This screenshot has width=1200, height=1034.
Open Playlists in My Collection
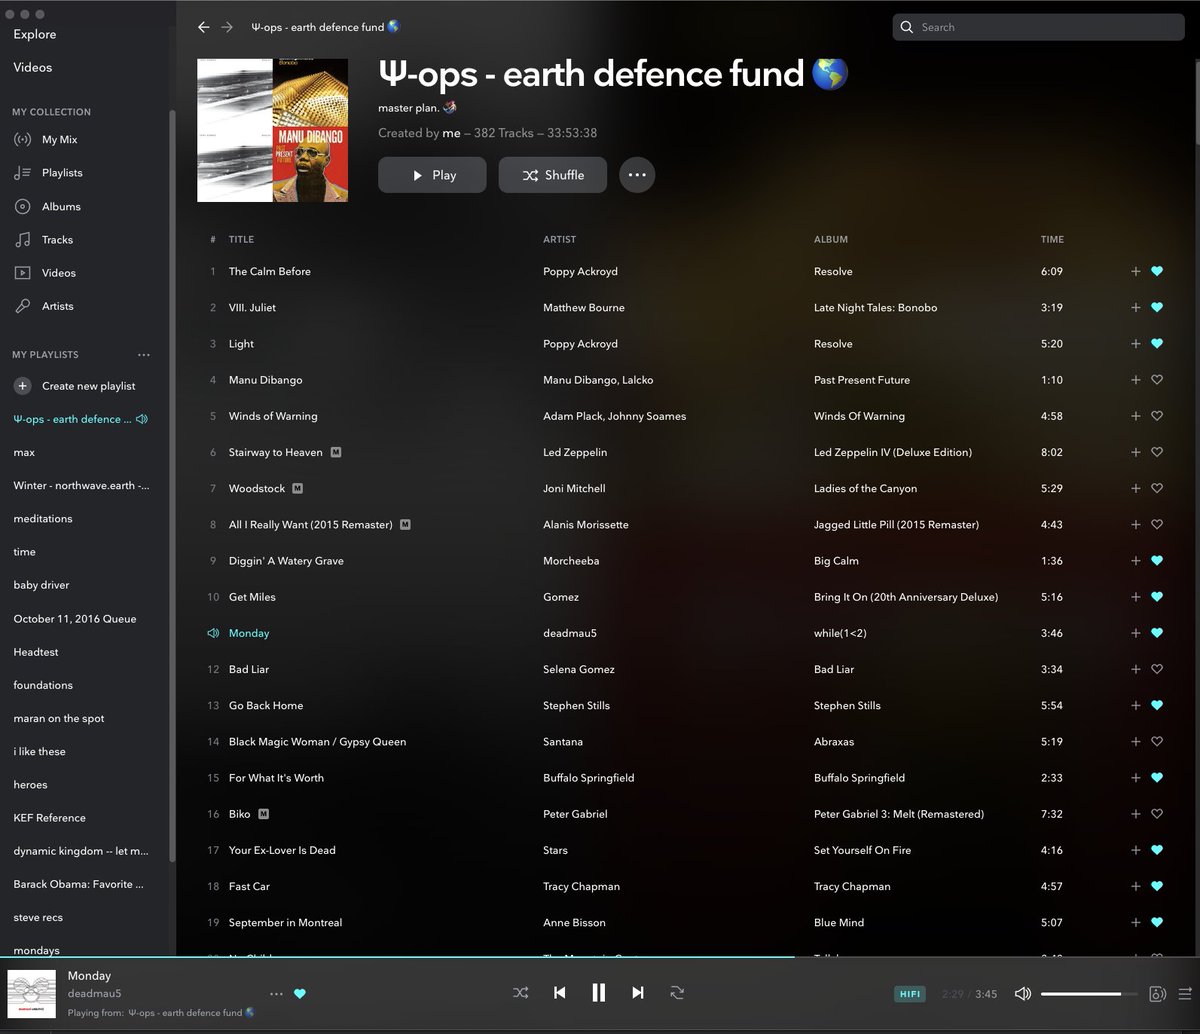(62, 173)
